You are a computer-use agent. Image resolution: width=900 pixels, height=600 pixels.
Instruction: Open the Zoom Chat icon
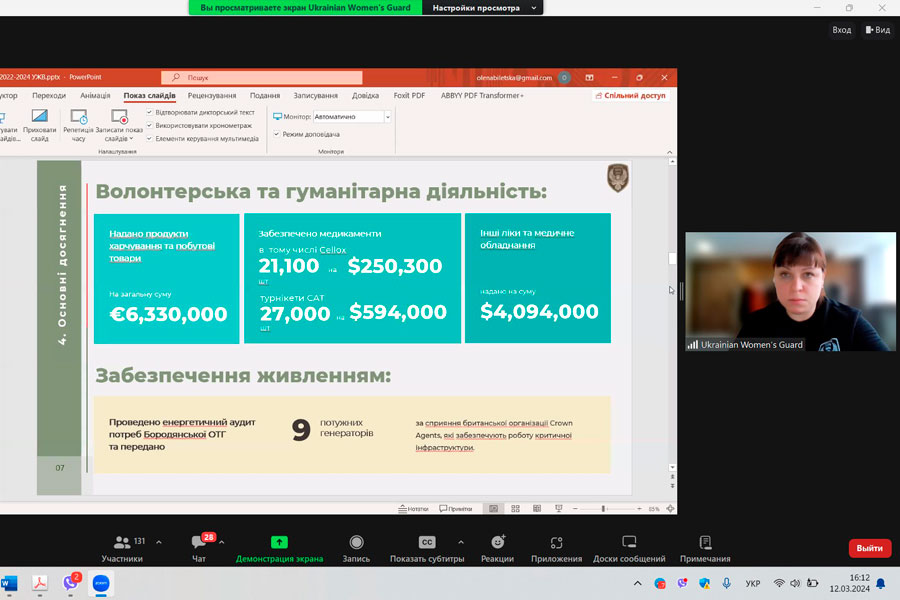click(199, 541)
